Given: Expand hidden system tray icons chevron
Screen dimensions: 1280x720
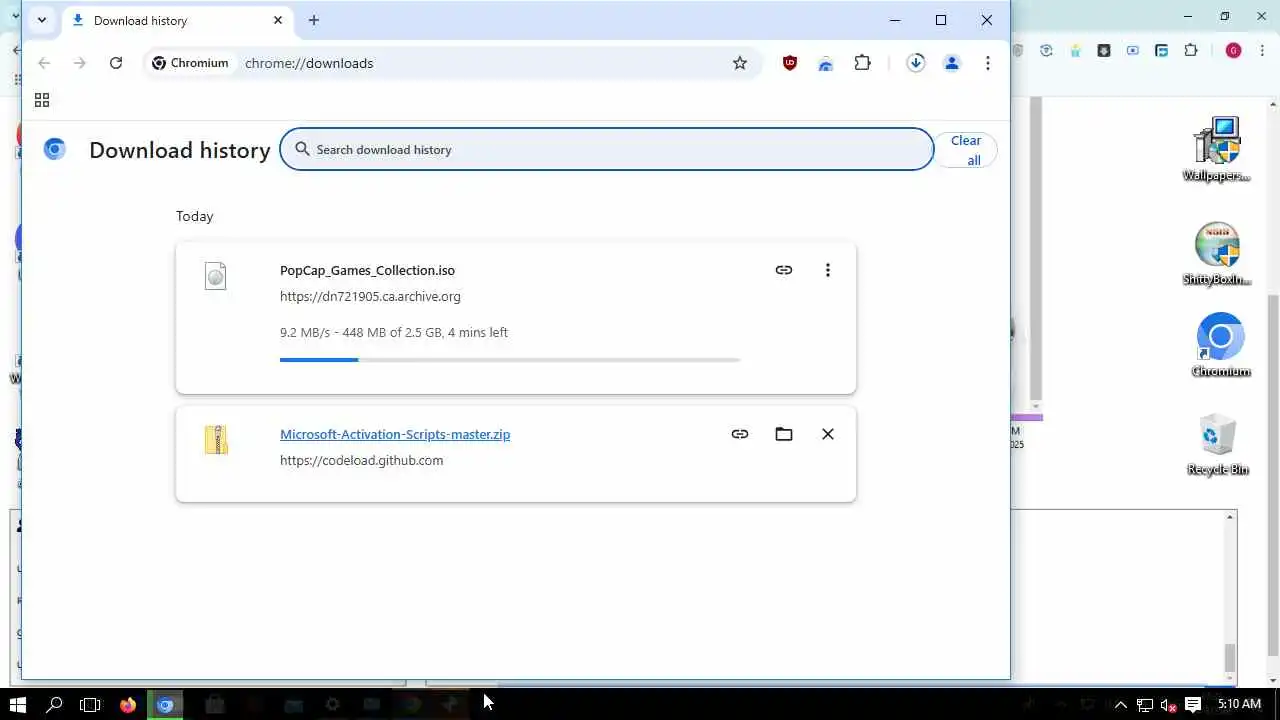Looking at the screenshot, I should pyautogui.click(x=1121, y=705).
